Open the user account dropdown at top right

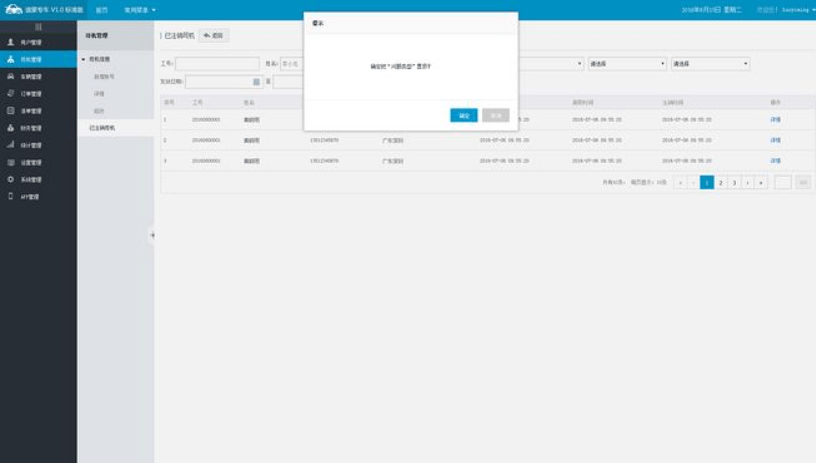[x=787, y=9]
